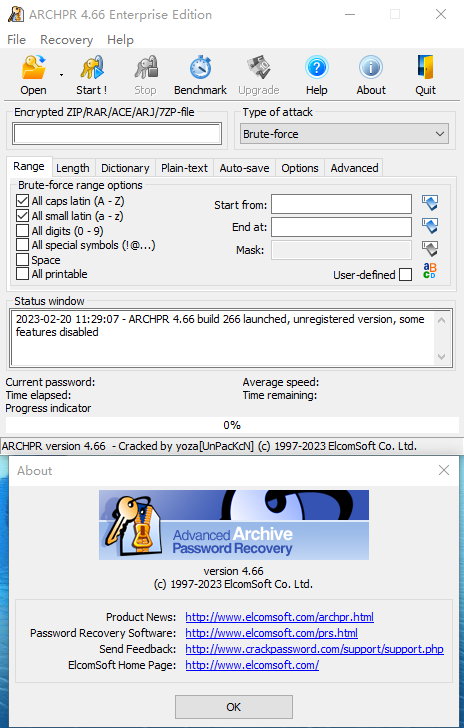Run the Benchmark stopwatch tool
Screen dimensions: 464x728
tap(201, 67)
